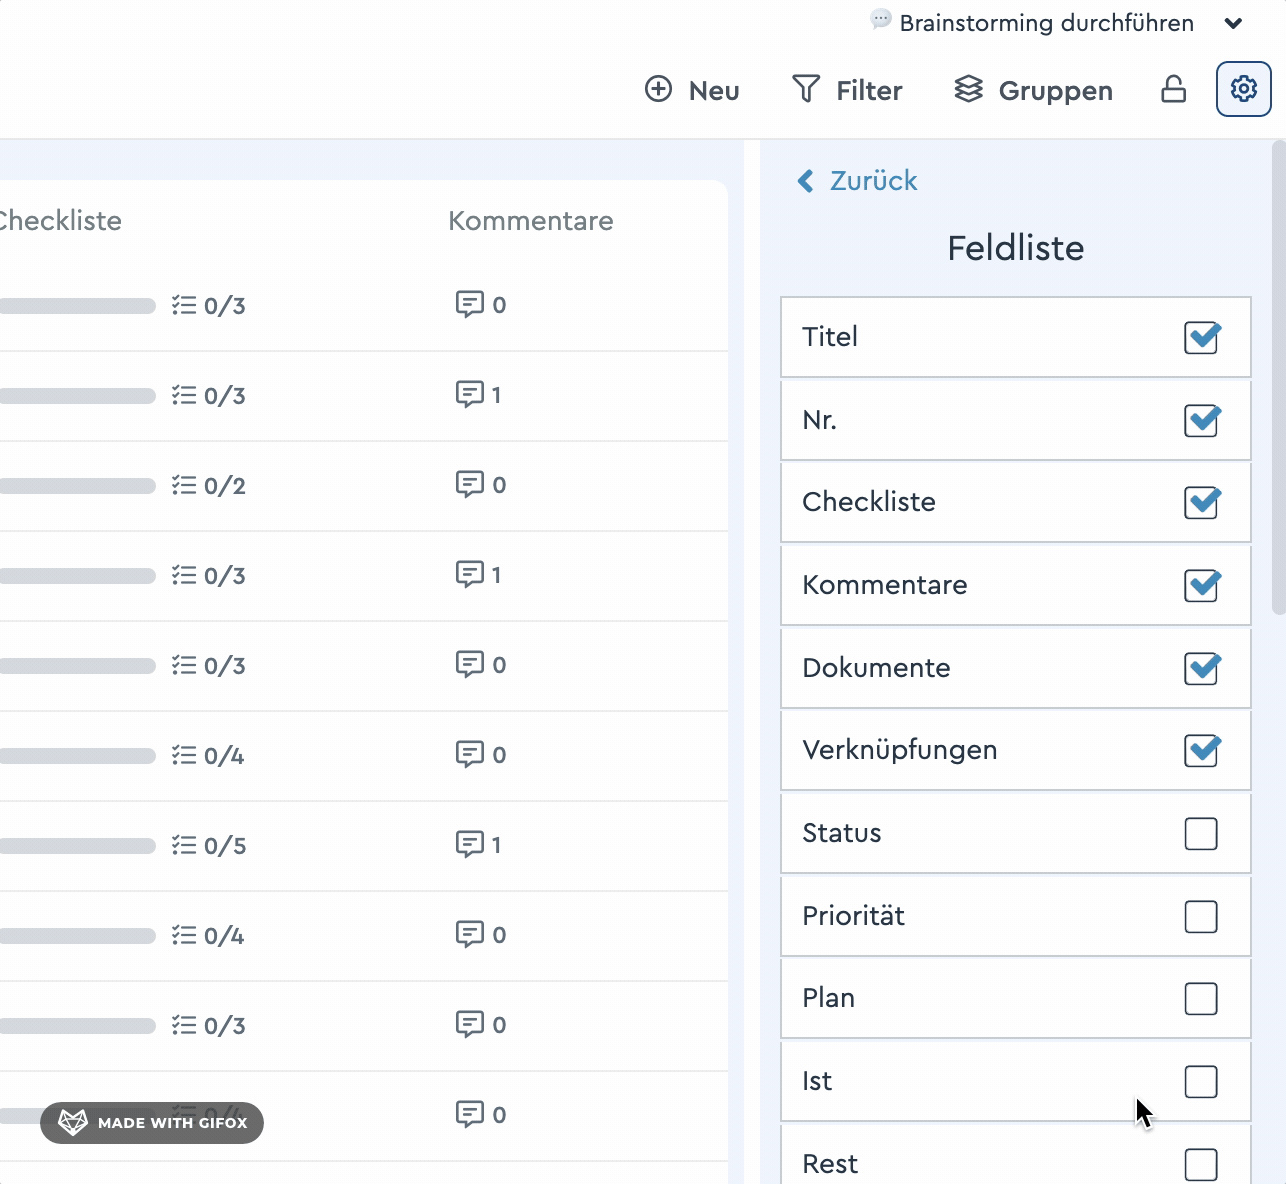Enable the Status field checkbox
Screen dimensions: 1286x1184
pyautogui.click(x=1201, y=833)
